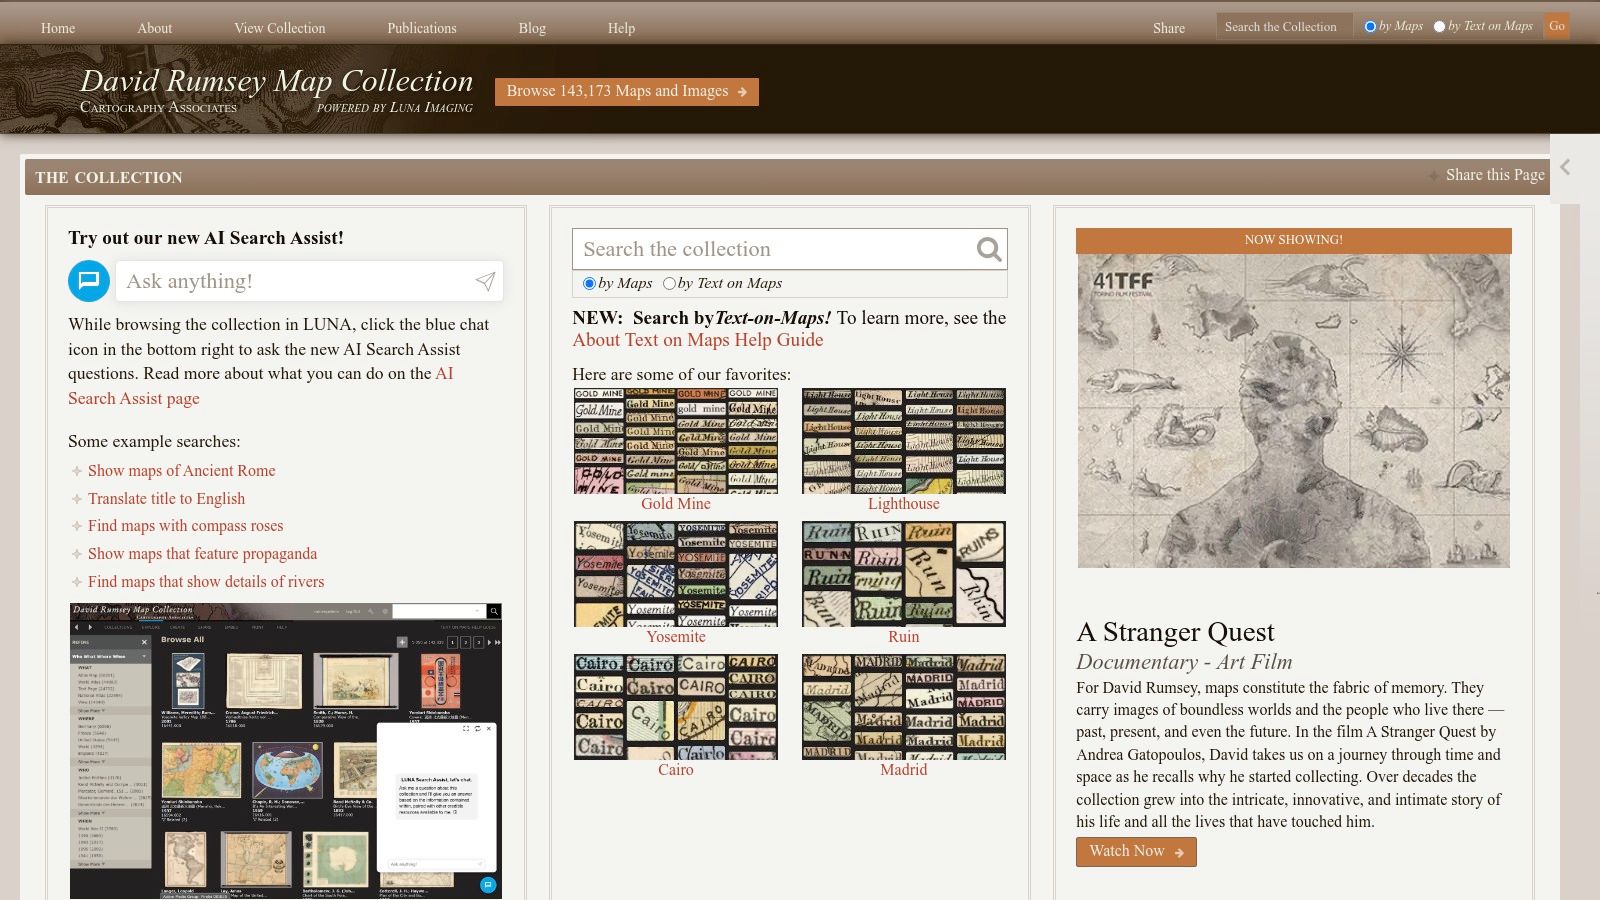Open the Help menu item
1600x900 pixels.
[621, 28]
